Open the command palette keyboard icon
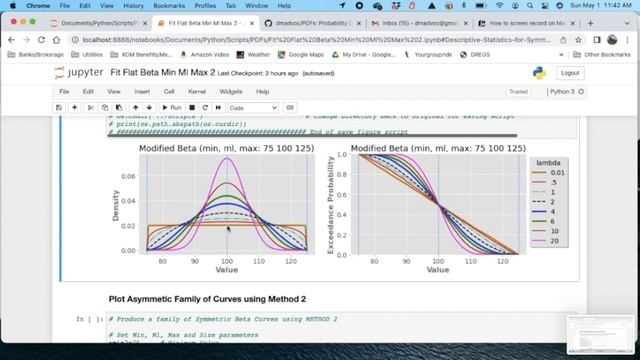 (x=290, y=108)
